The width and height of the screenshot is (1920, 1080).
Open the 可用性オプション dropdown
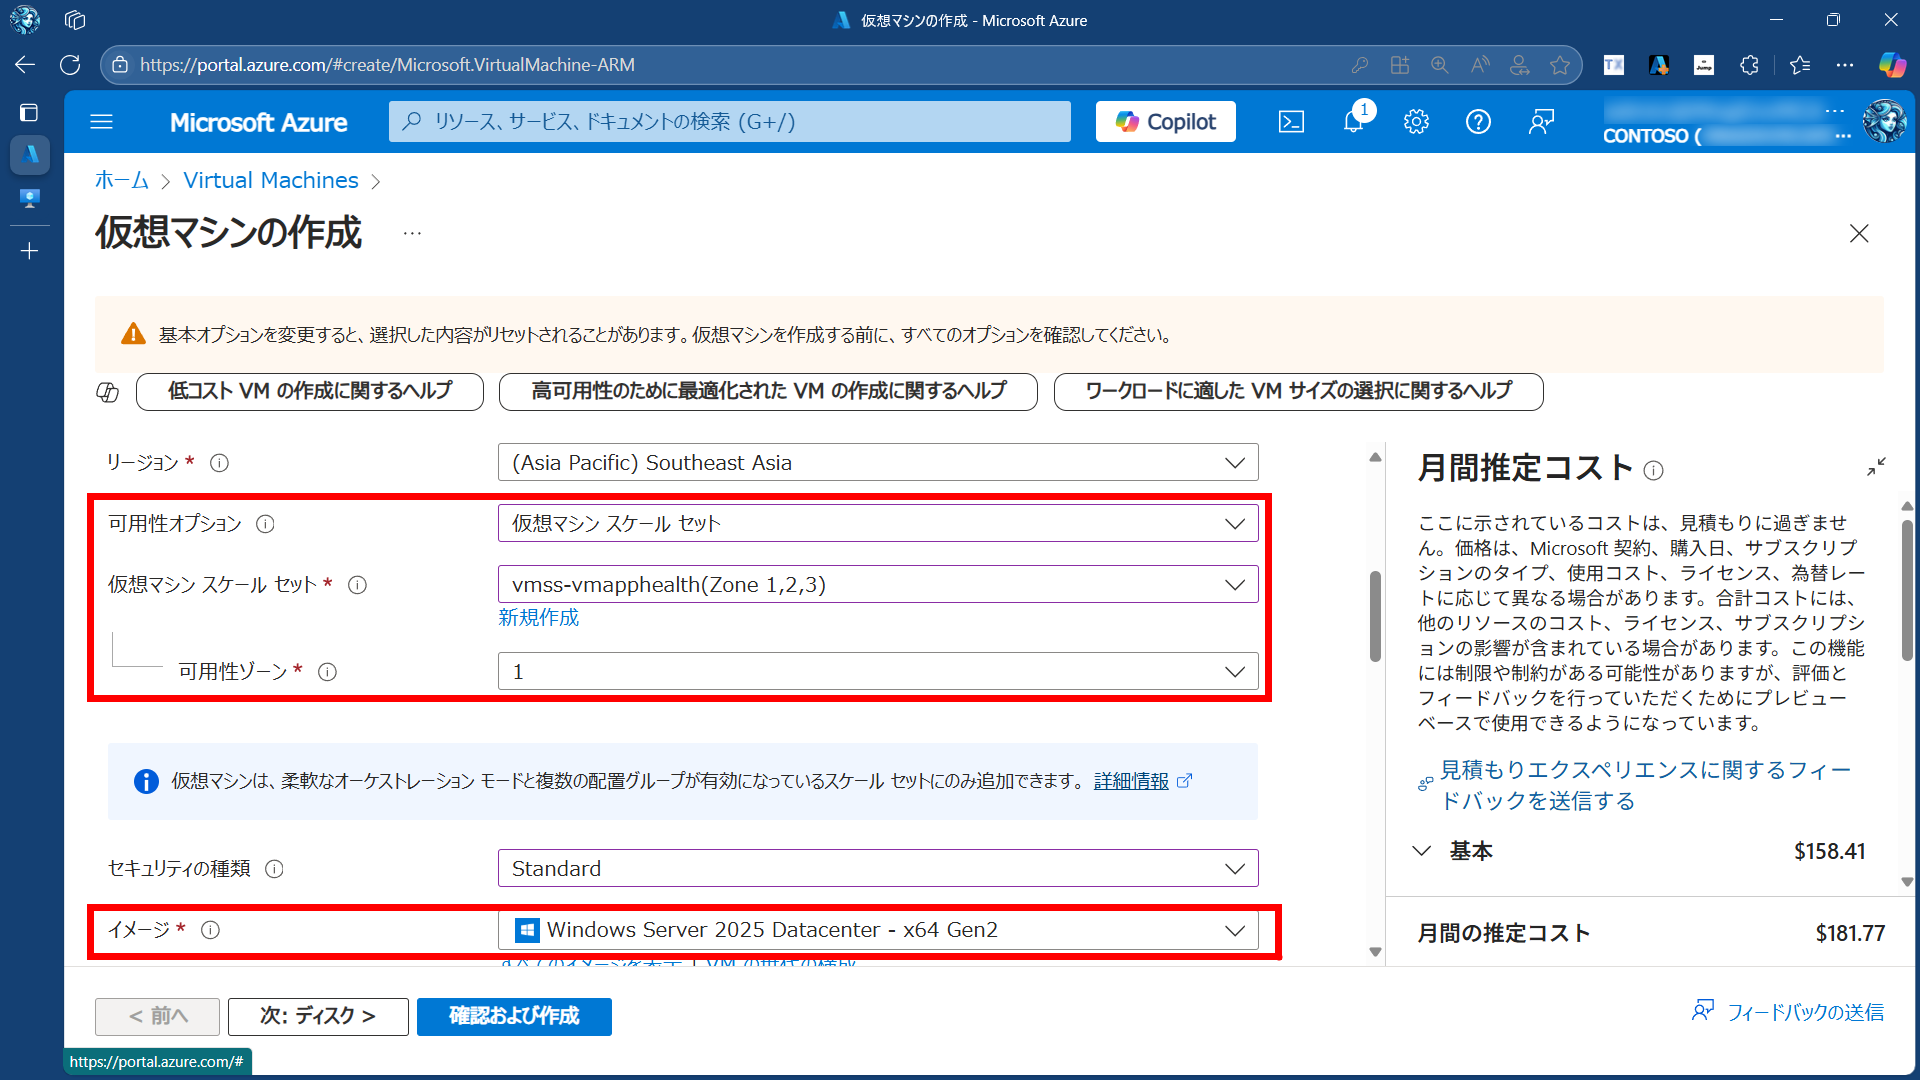(877, 524)
